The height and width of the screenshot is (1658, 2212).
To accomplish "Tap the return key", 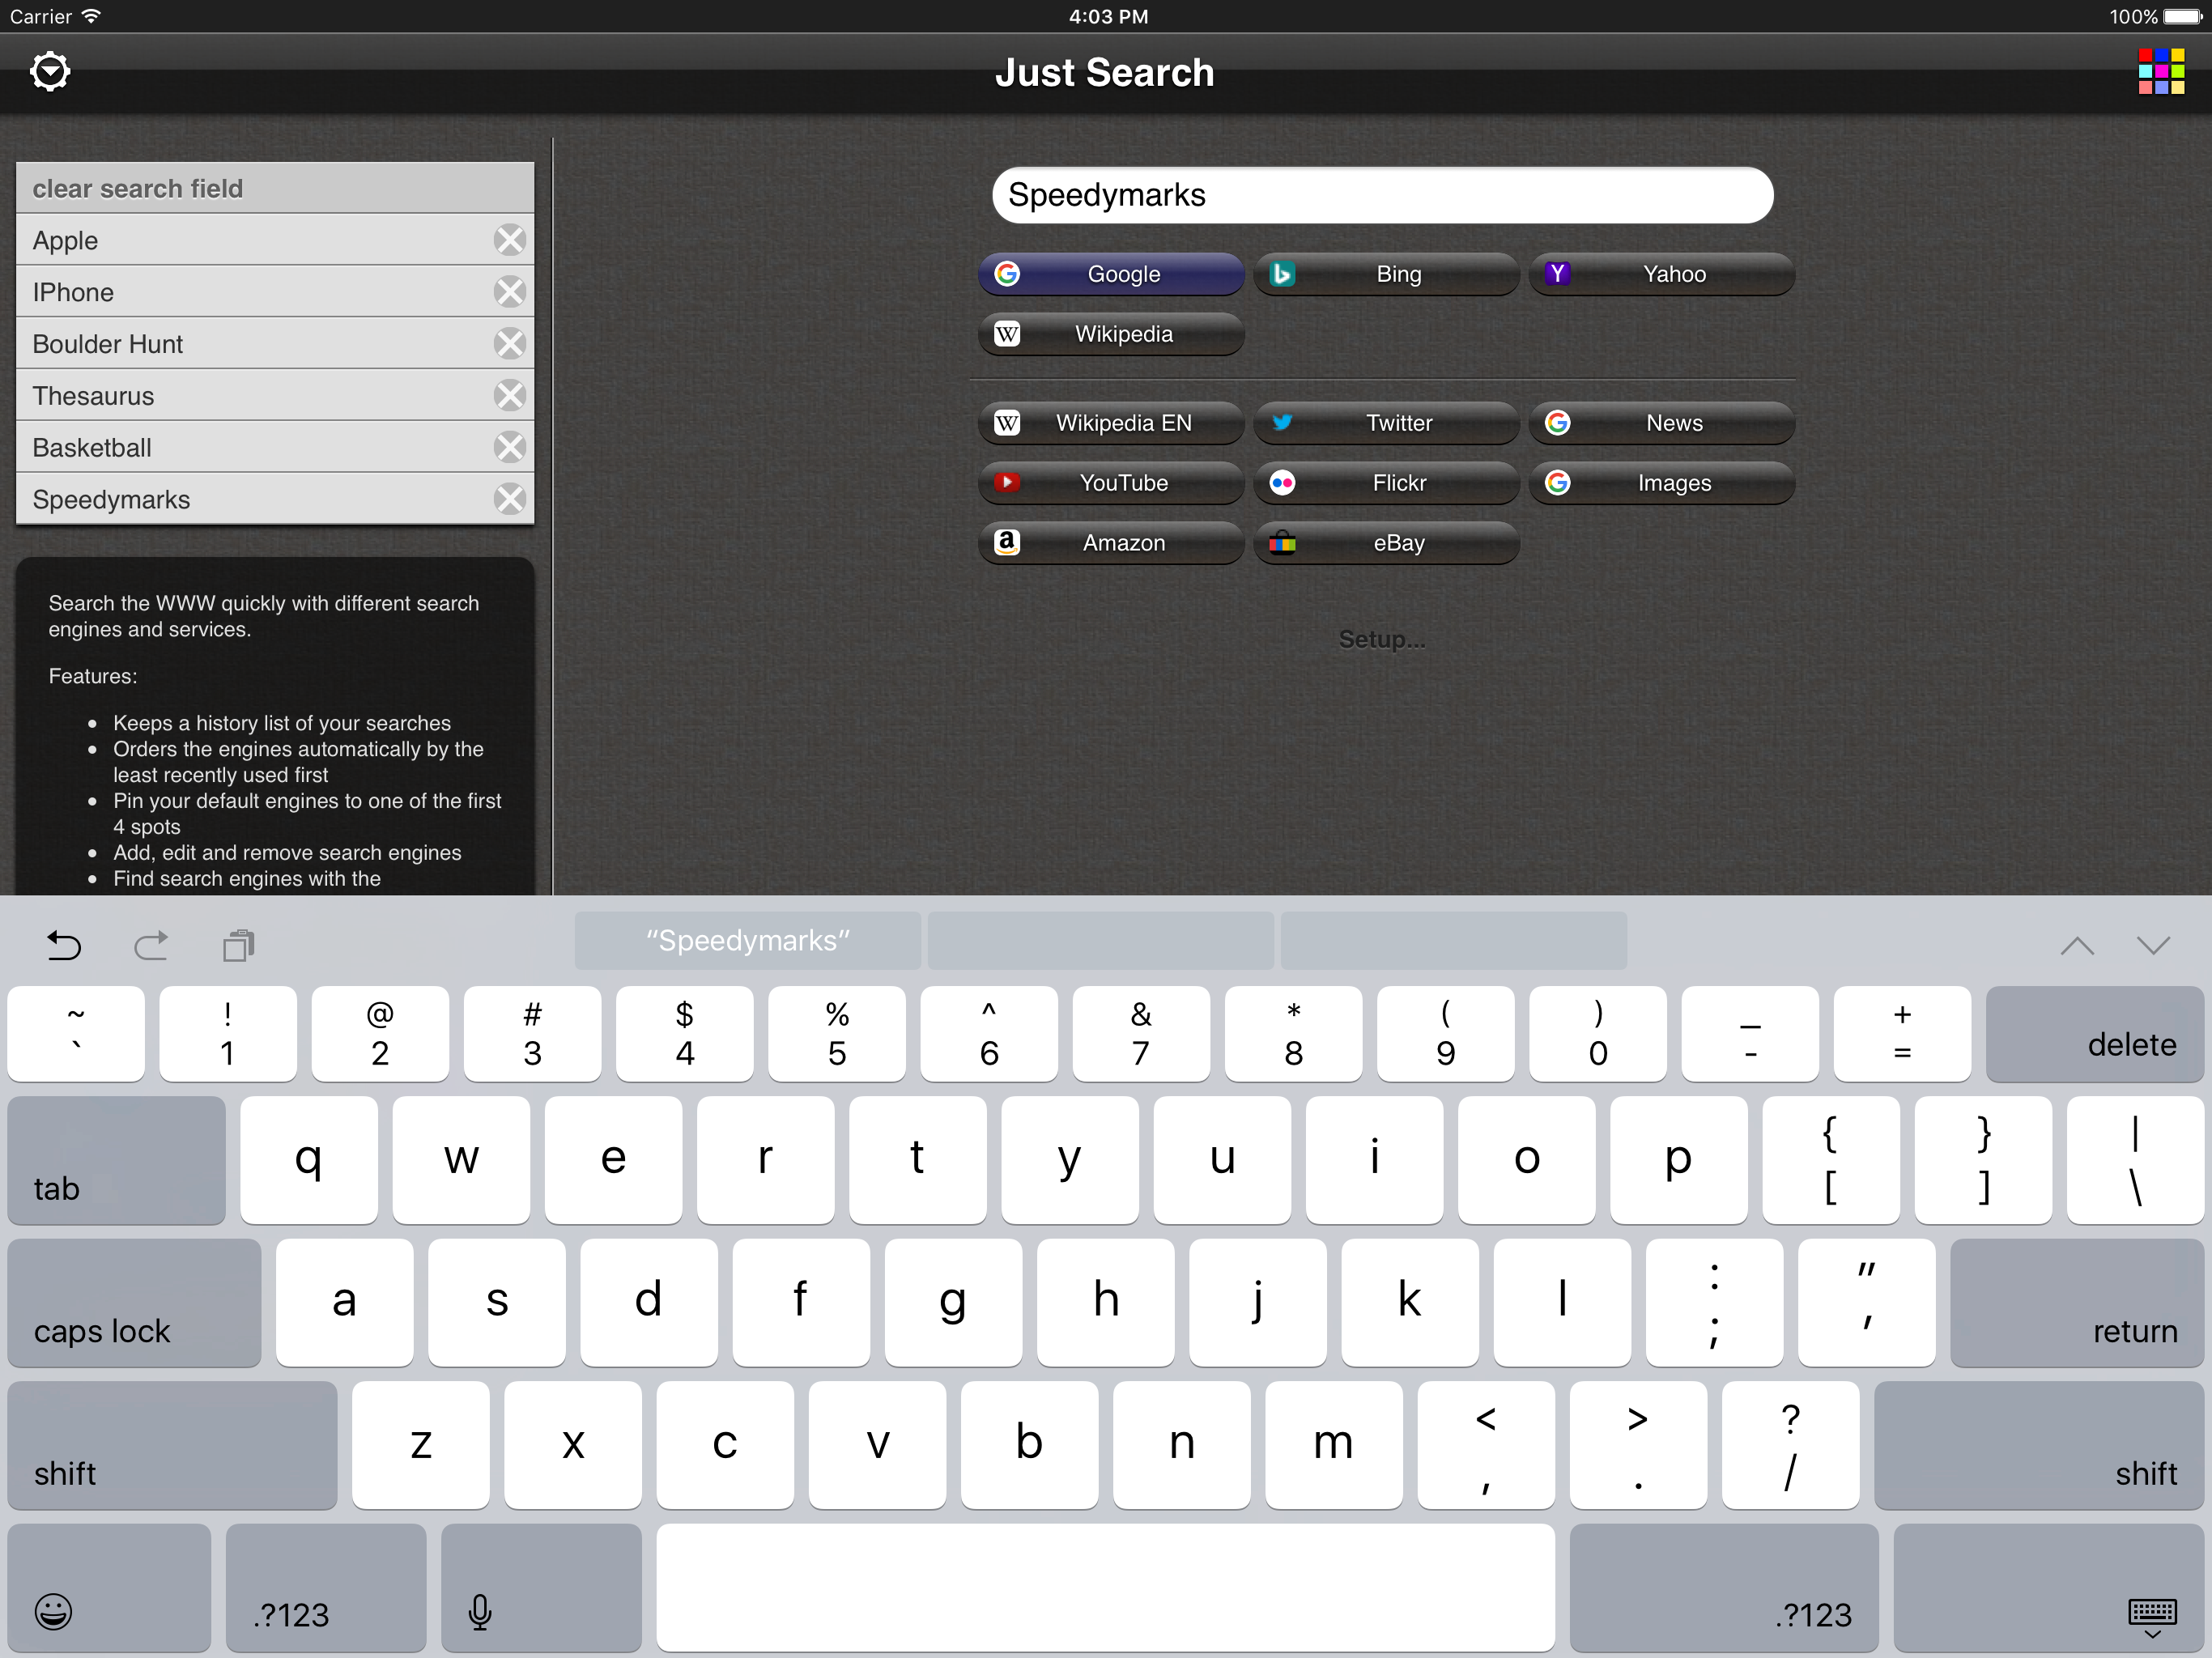I will click(2076, 1303).
